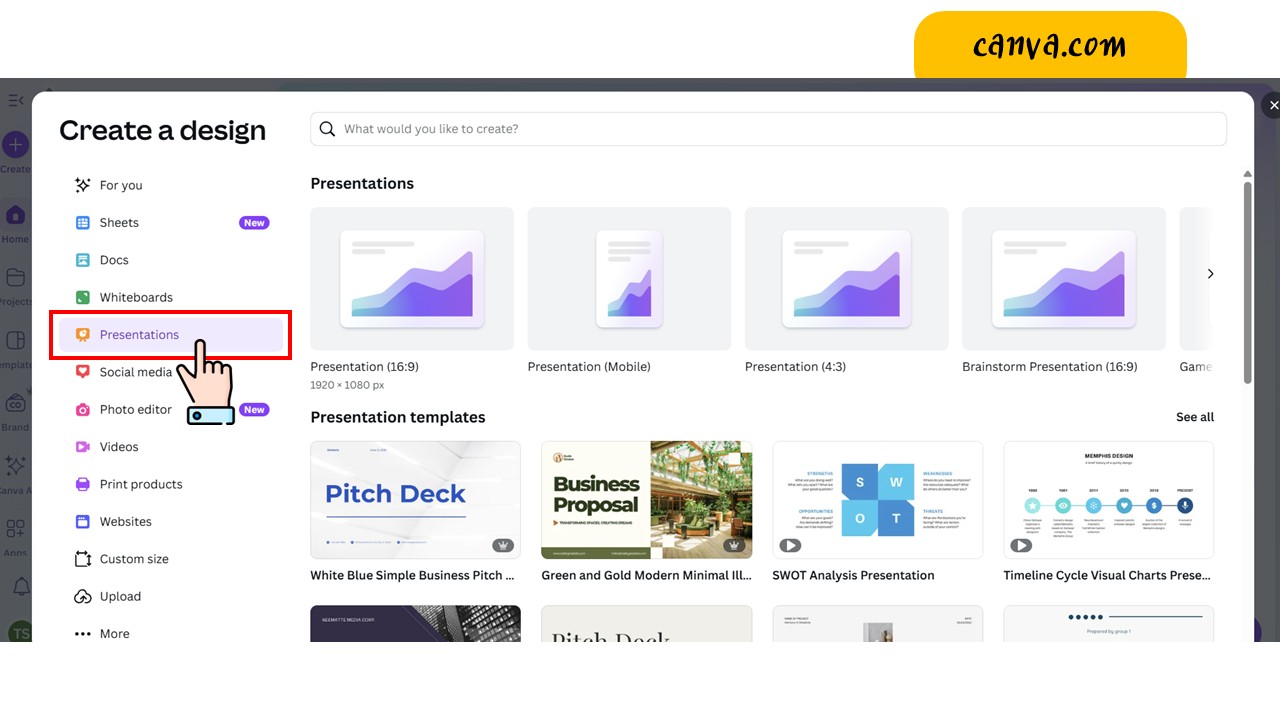Screen dimensions: 1280x720
Task: Click the Websites icon
Action: click(x=83, y=522)
